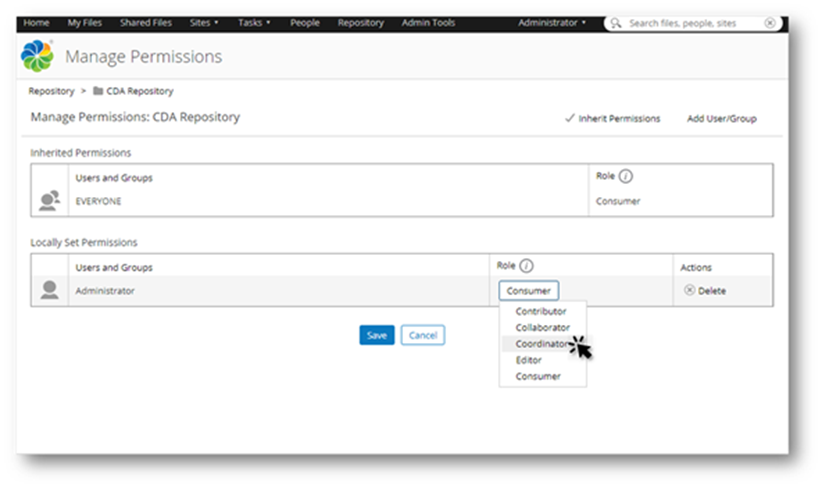Open the Administrator user menu

(x=552, y=22)
